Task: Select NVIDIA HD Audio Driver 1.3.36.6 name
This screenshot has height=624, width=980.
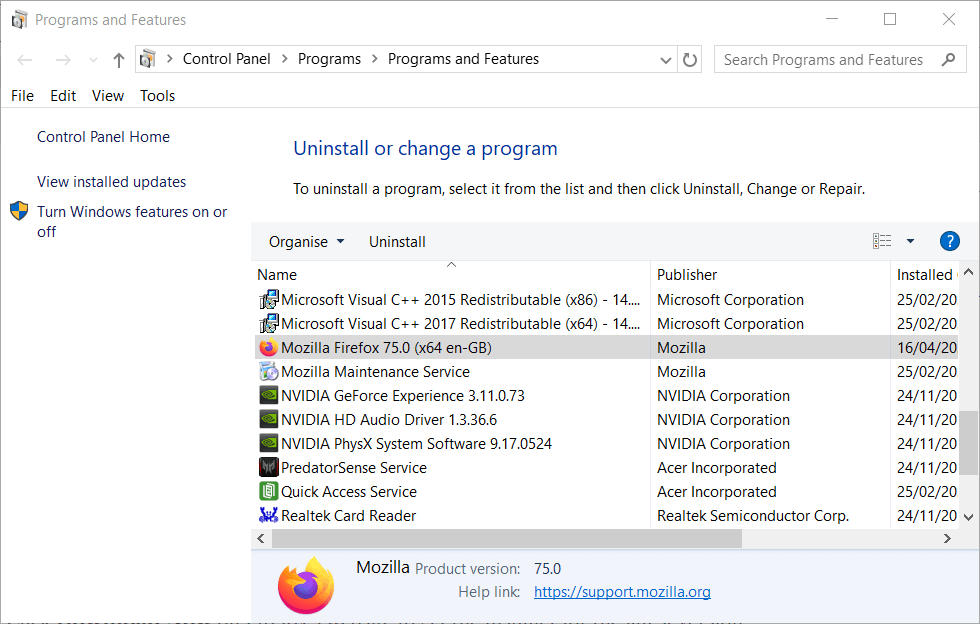Action: pyautogui.click(x=389, y=420)
